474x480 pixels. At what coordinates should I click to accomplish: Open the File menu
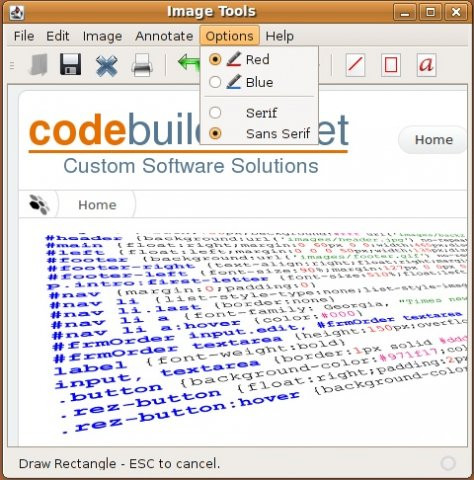click(x=24, y=36)
